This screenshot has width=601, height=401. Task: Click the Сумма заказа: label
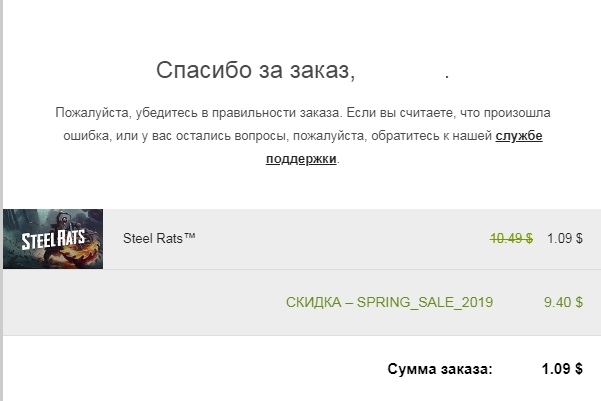coord(440,369)
